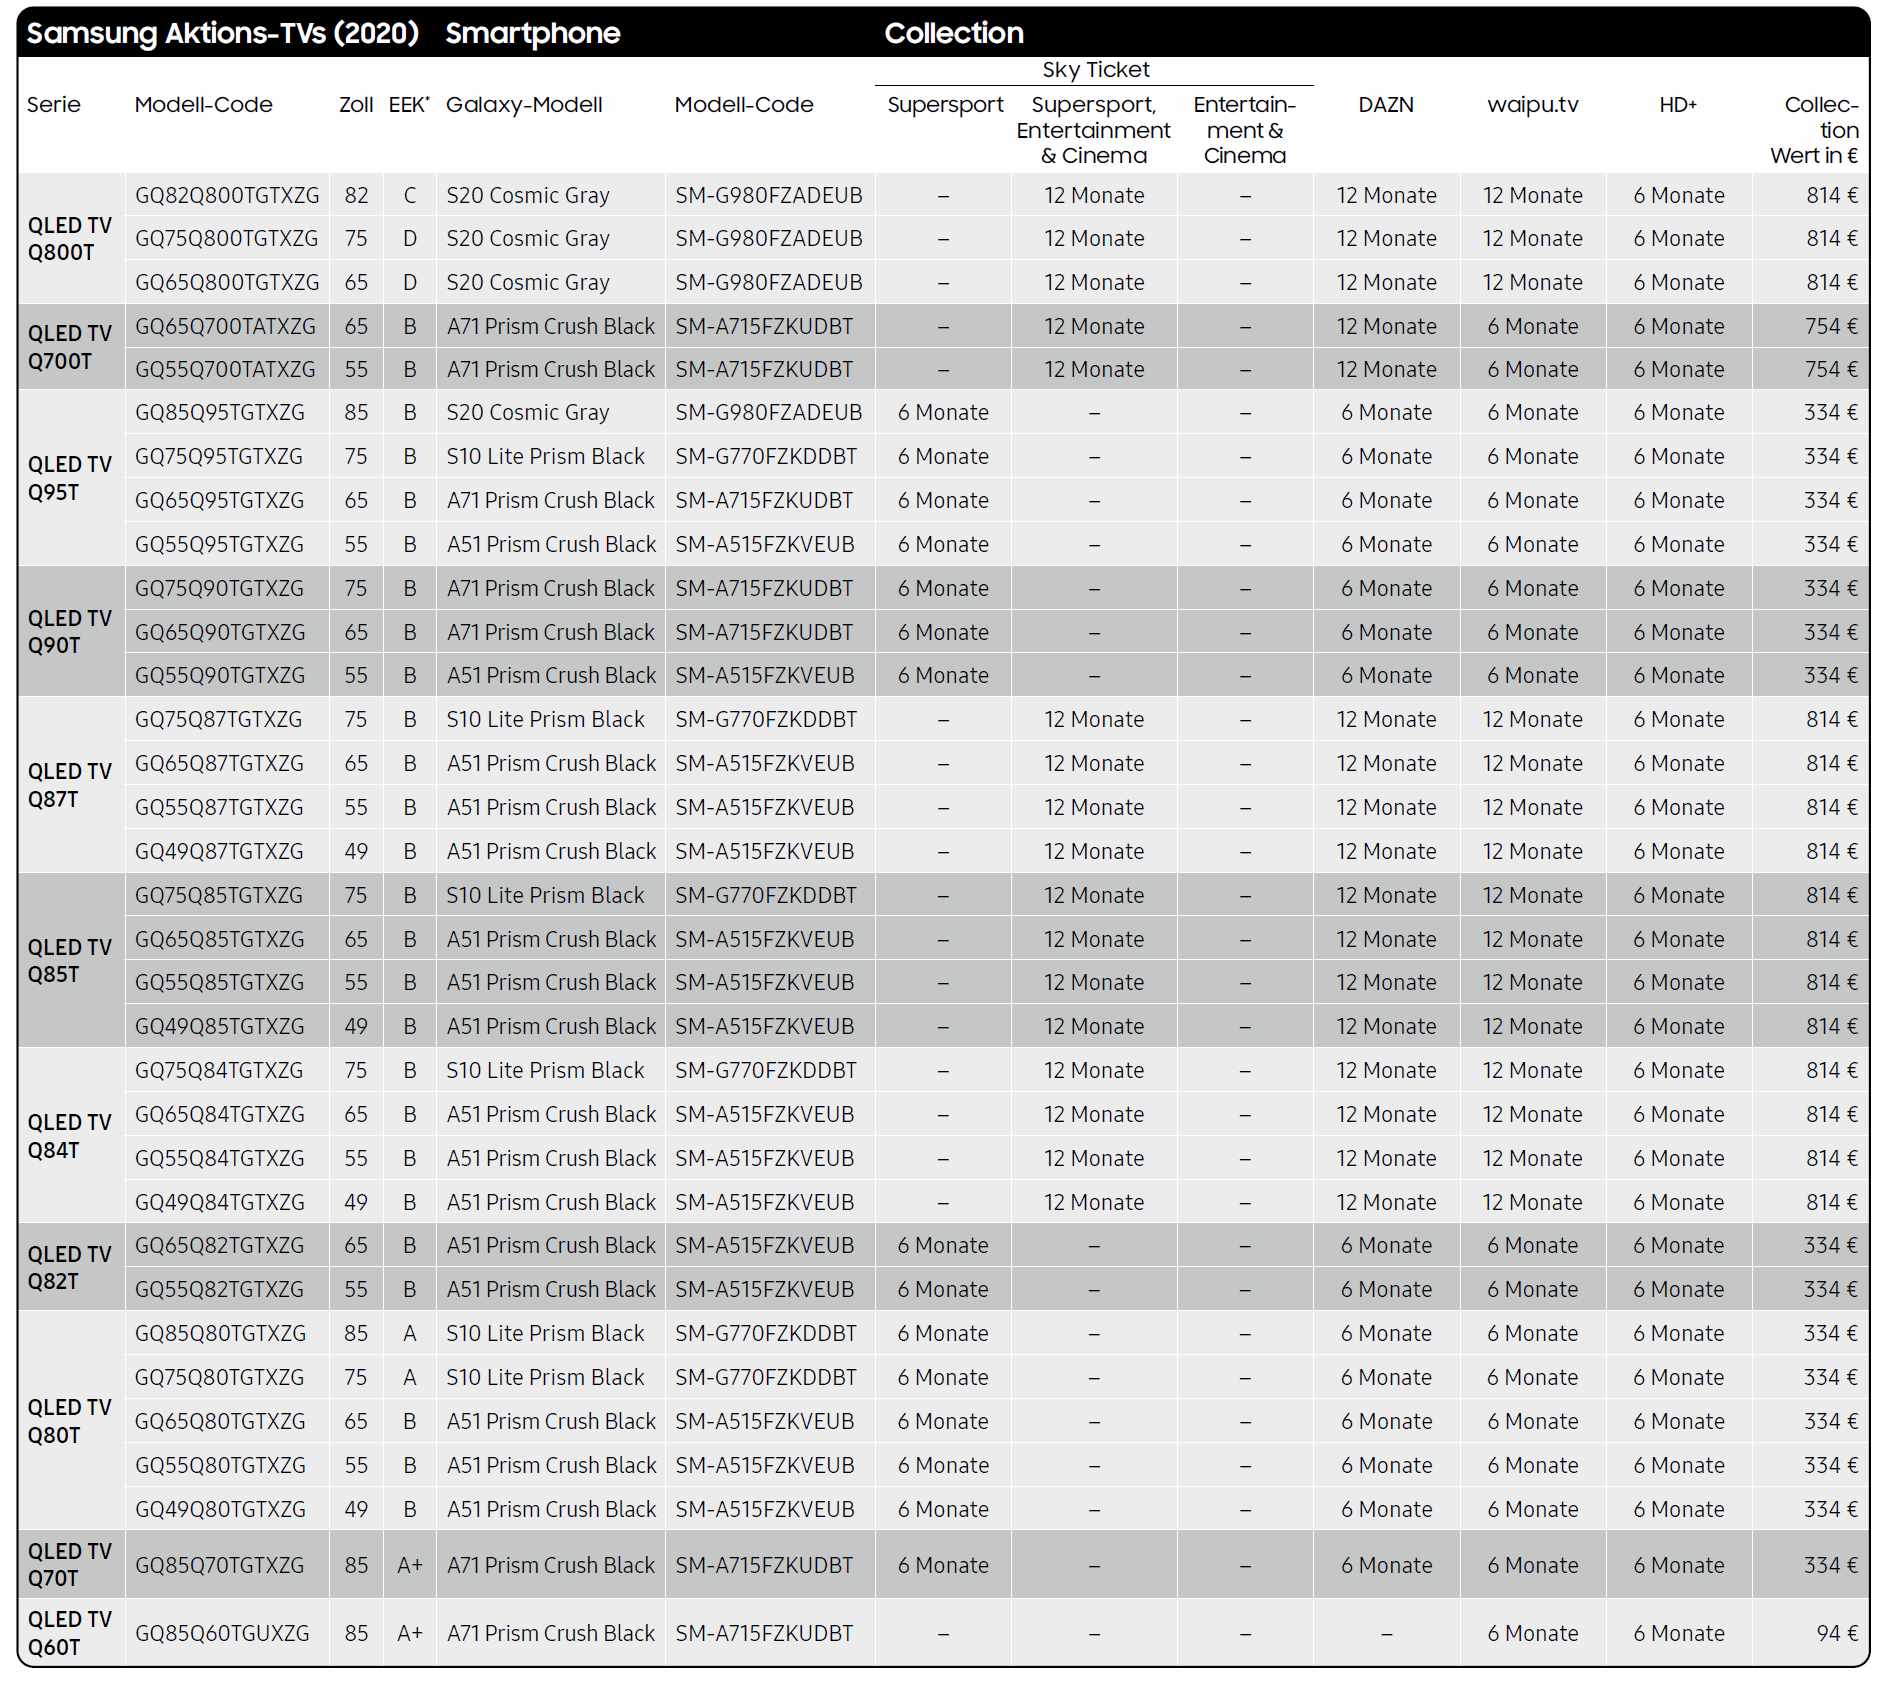The height and width of the screenshot is (1684, 1890).
Task: Click the 94 € collection value
Action: pyautogui.click(x=1836, y=1633)
